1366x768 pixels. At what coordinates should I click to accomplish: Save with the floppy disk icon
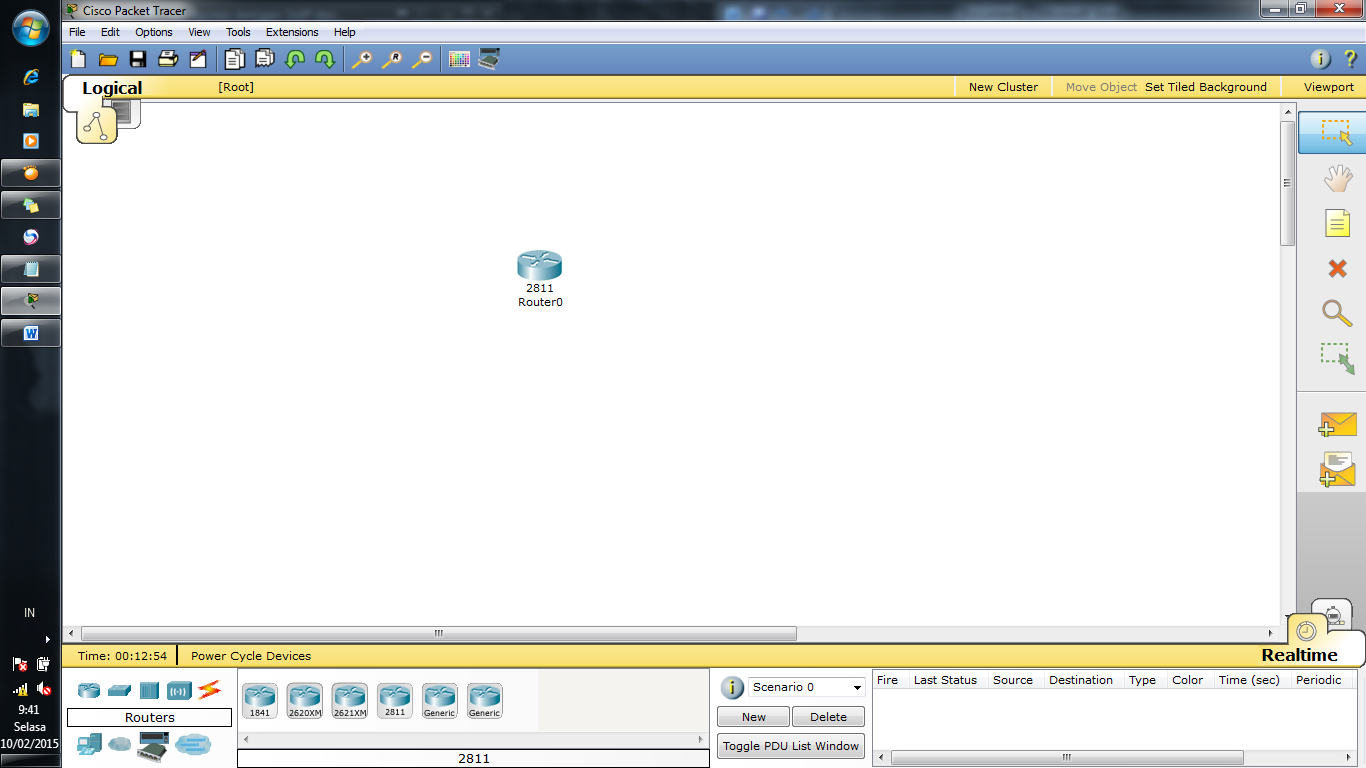click(x=138, y=59)
